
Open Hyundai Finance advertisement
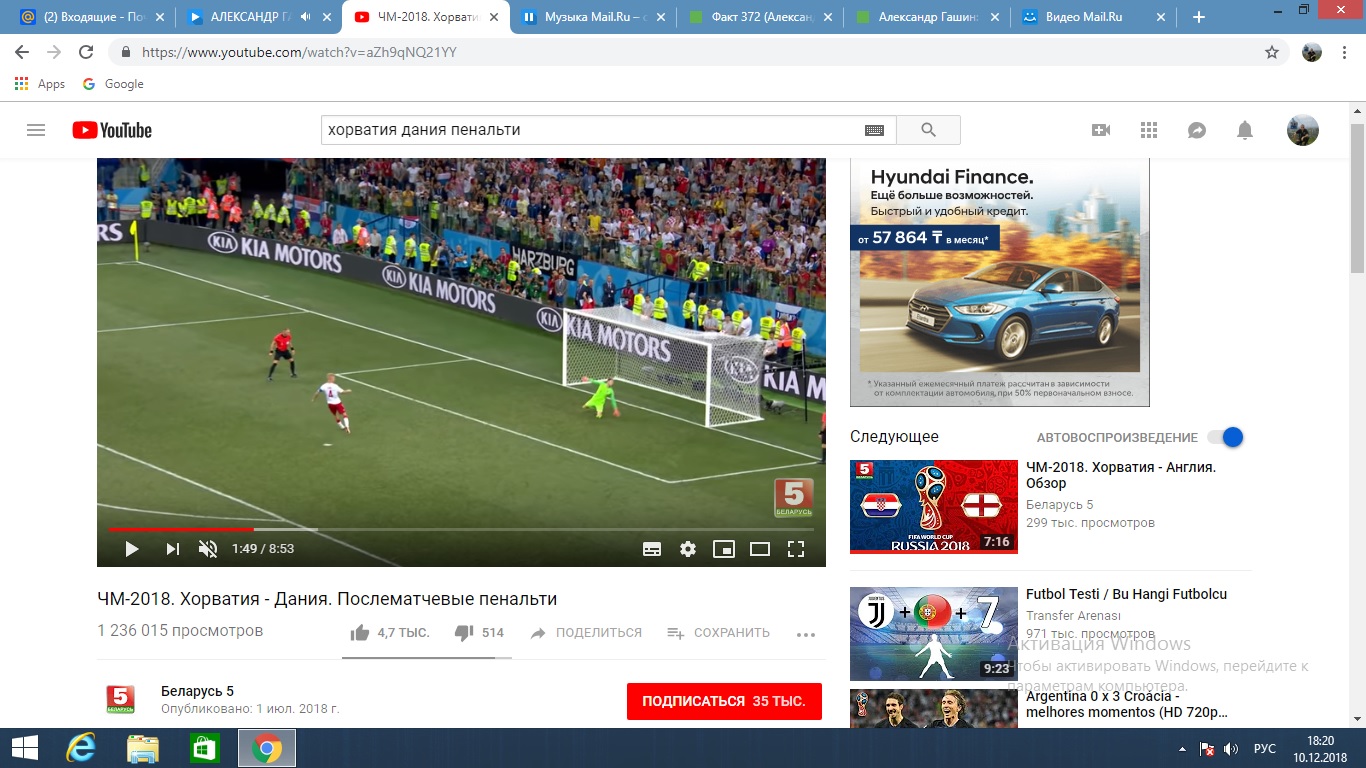(1000, 282)
